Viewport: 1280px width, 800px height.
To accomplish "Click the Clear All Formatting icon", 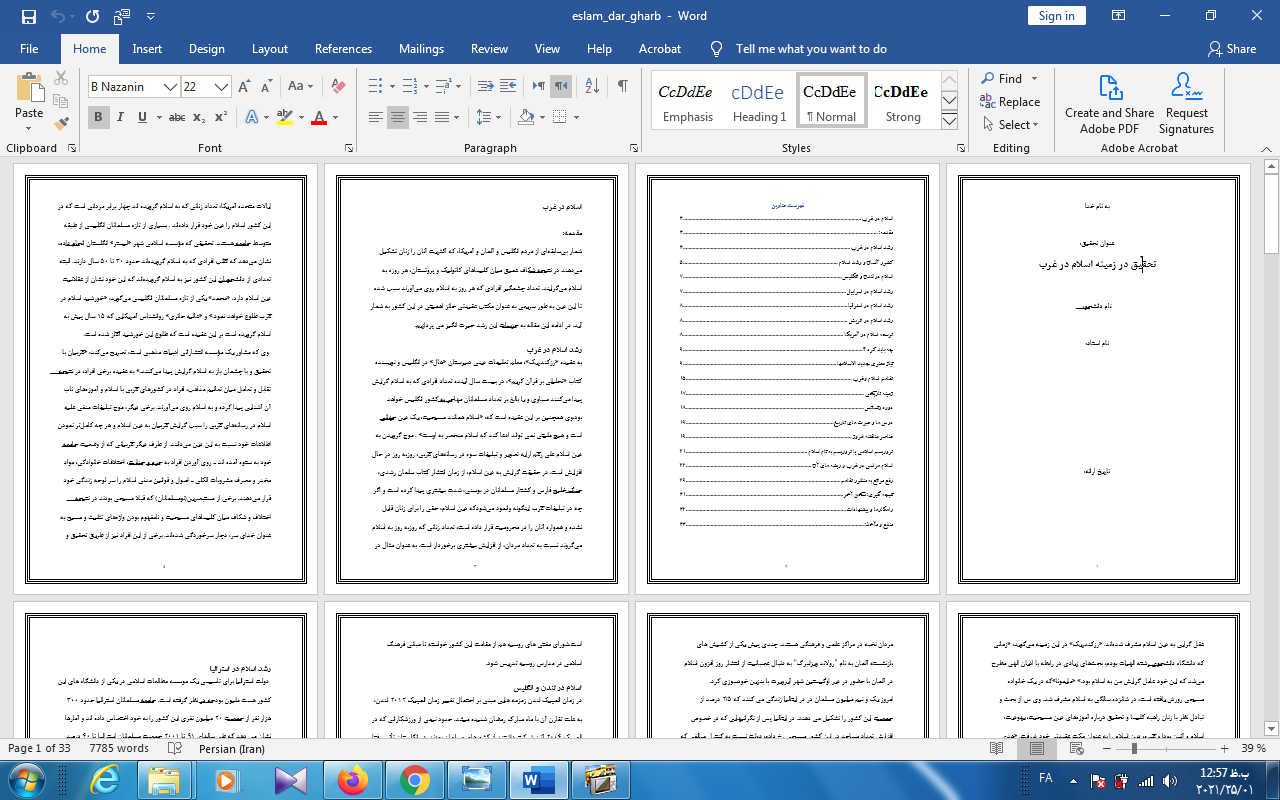I will [338, 87].
